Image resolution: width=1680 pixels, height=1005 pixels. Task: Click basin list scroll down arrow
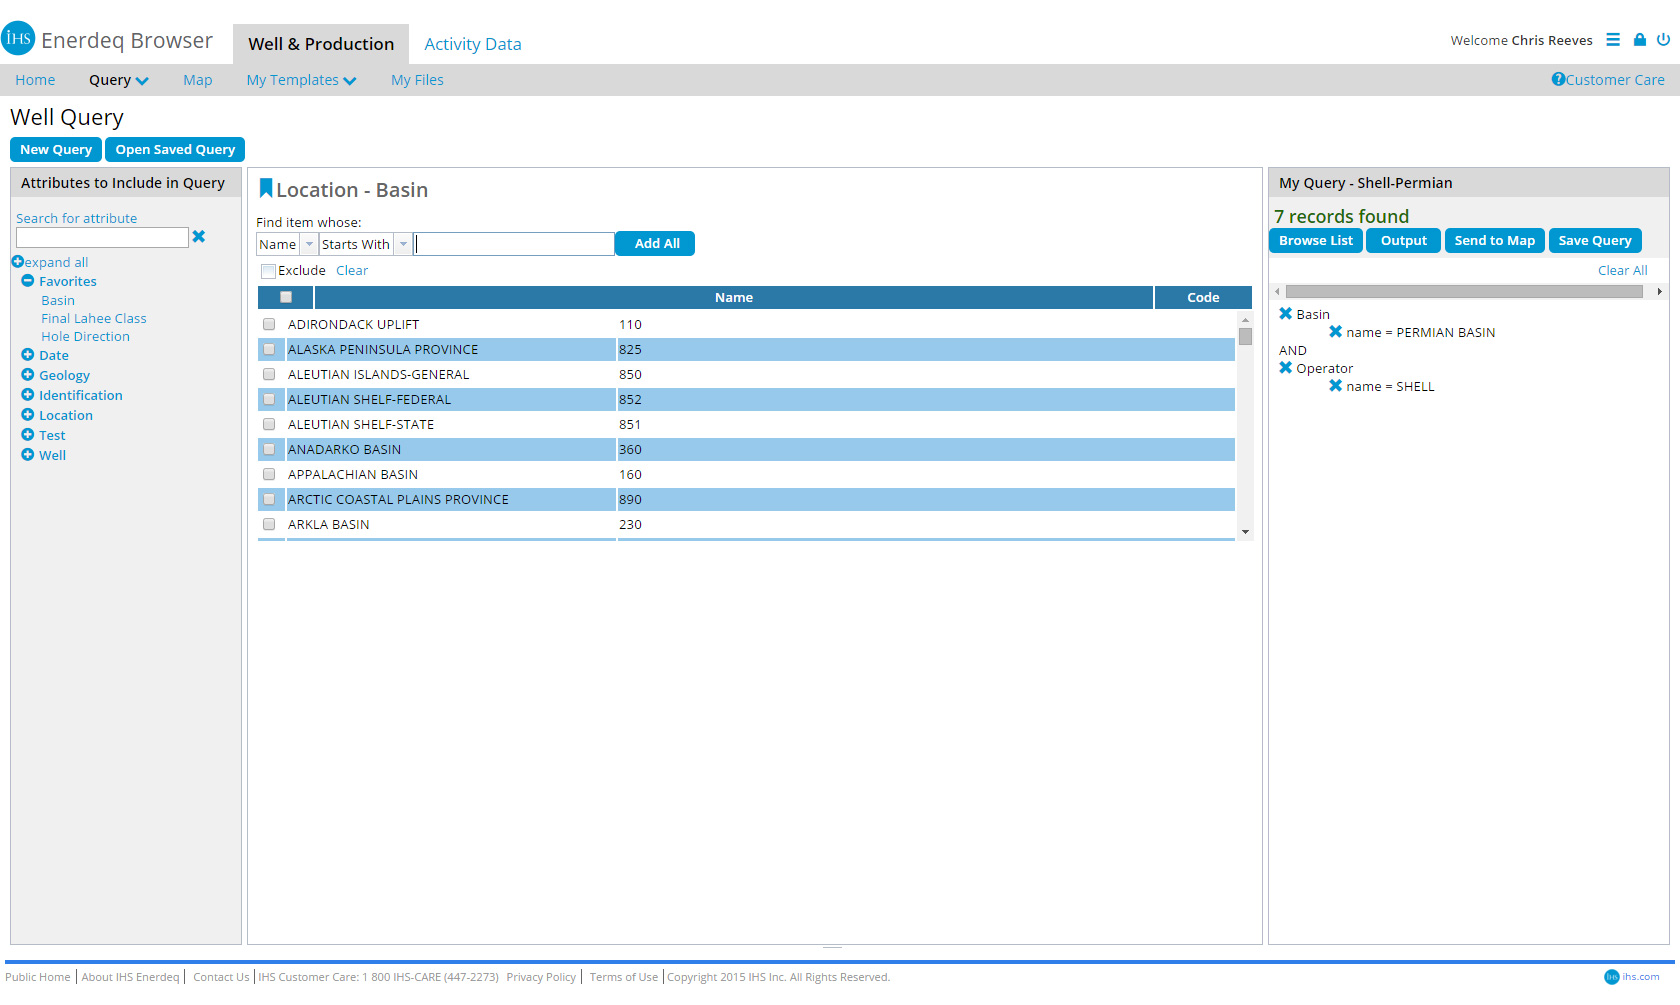point(1245,532)
